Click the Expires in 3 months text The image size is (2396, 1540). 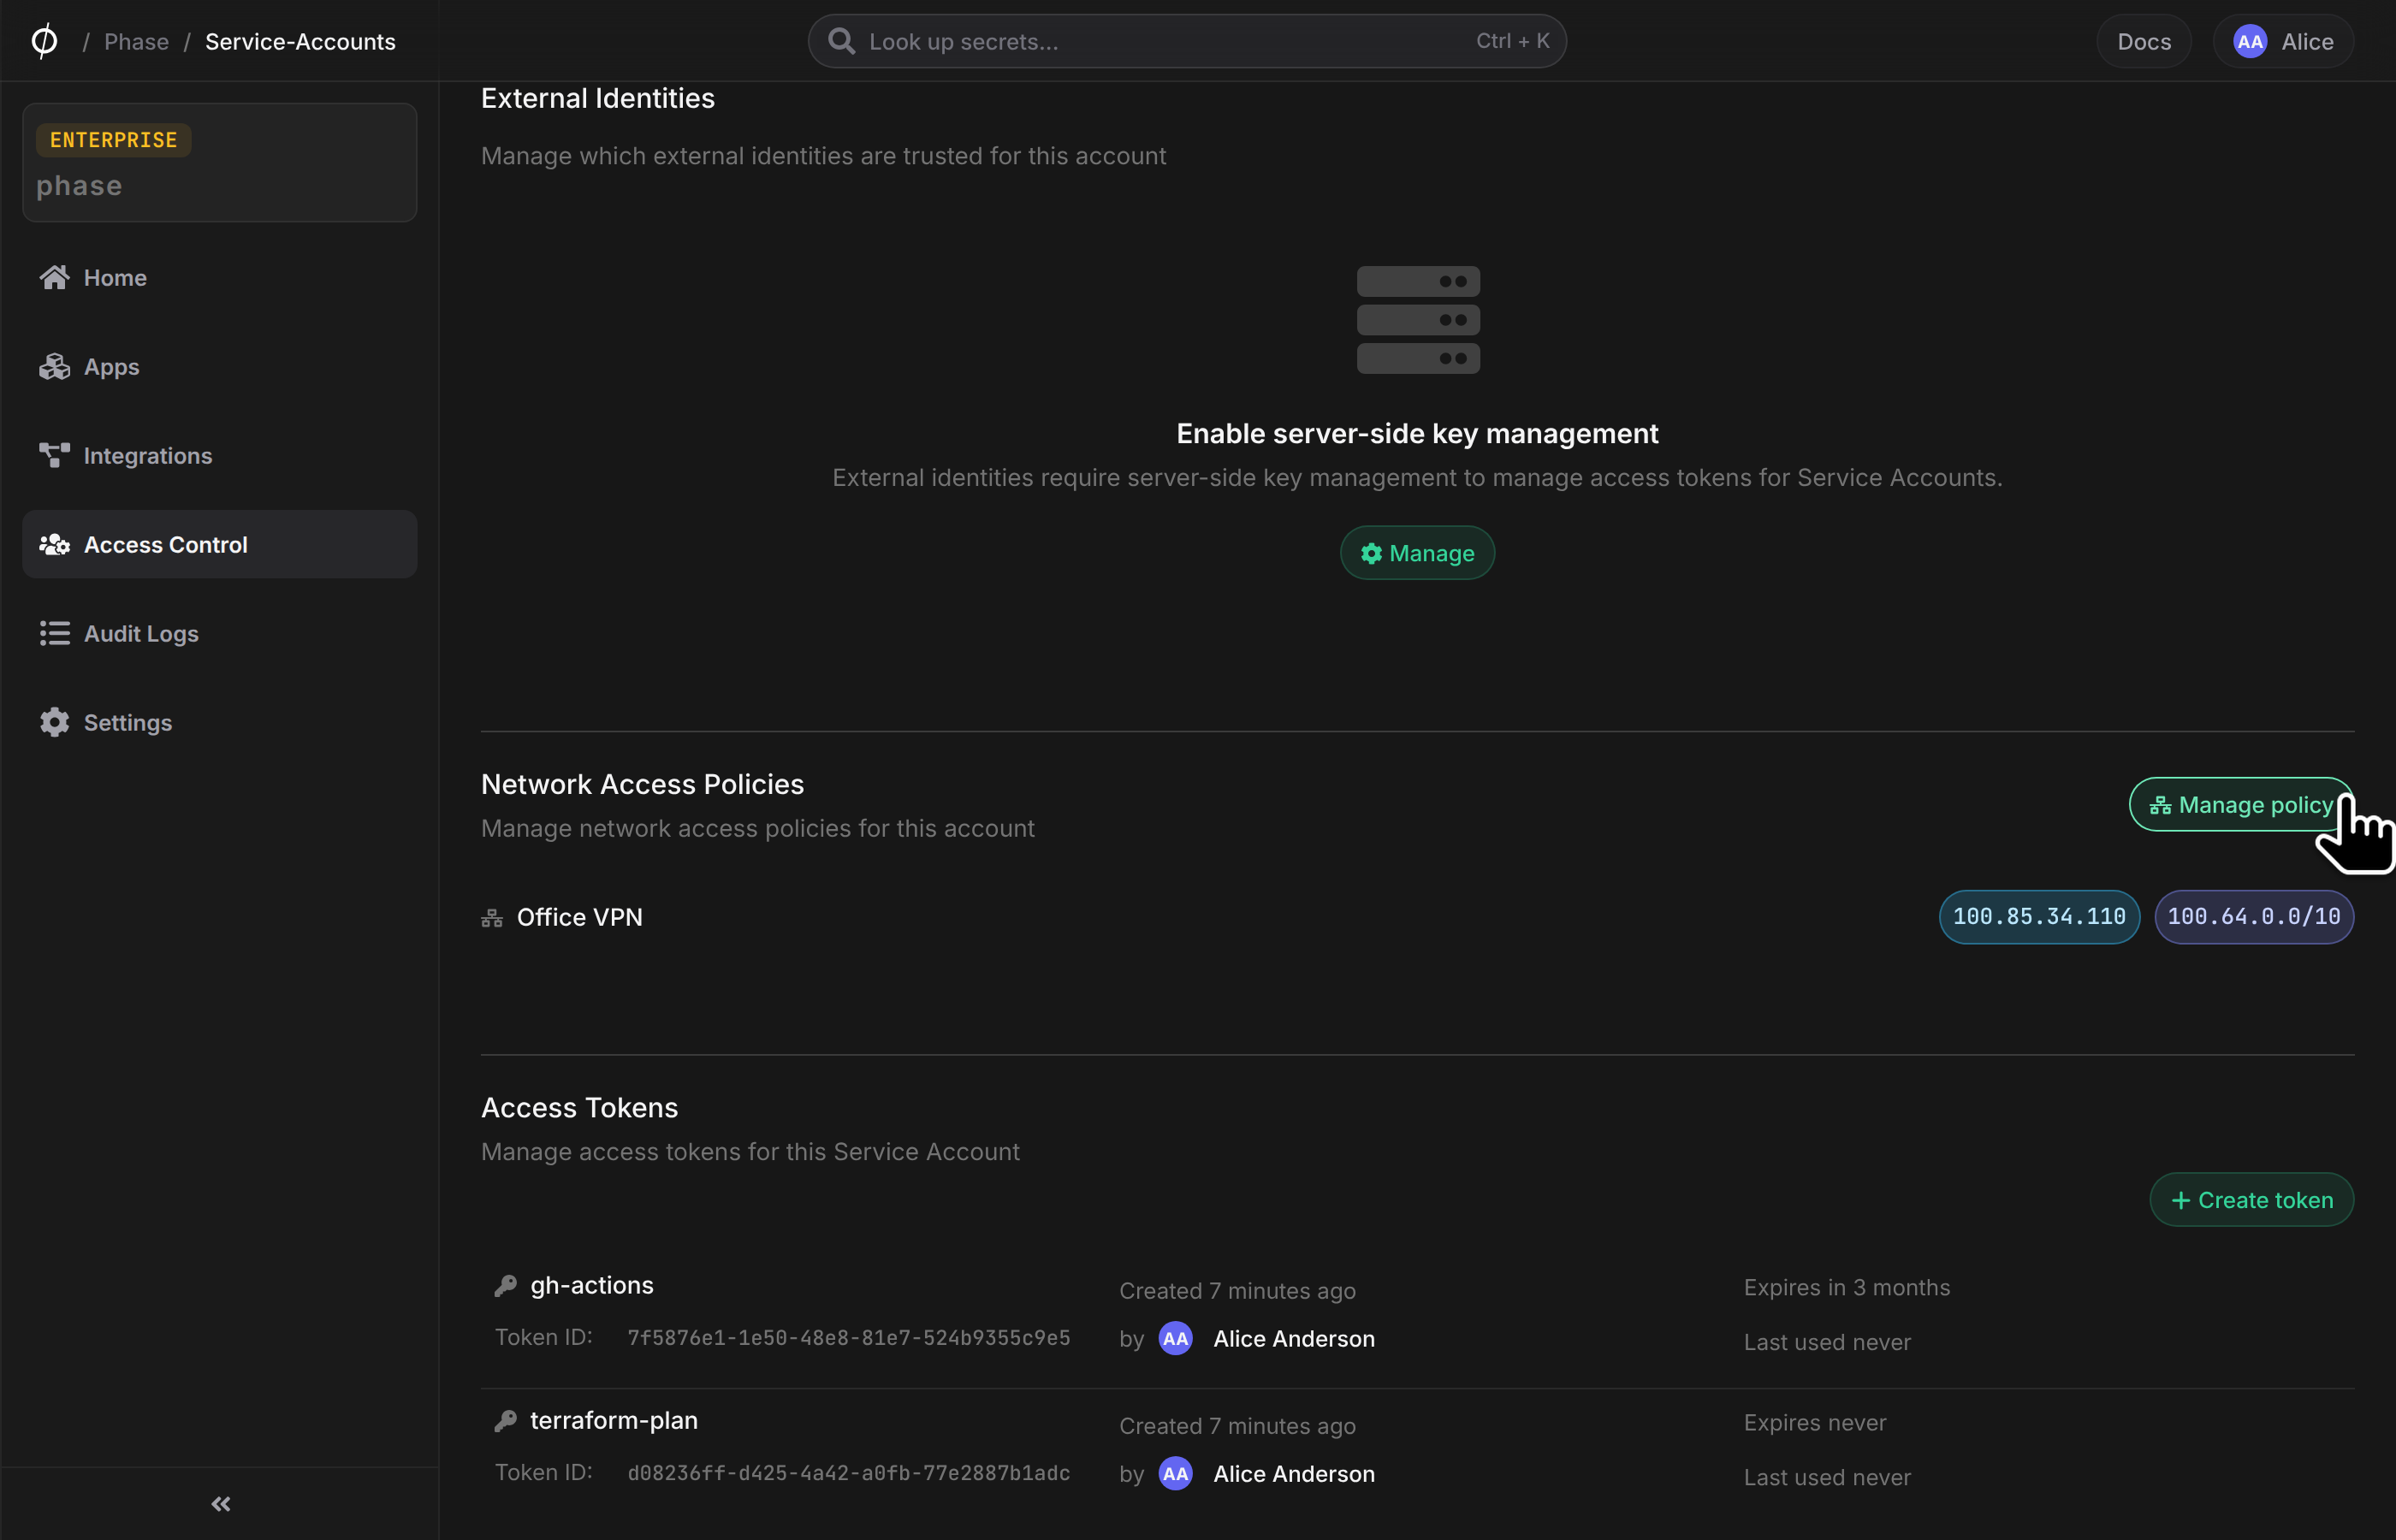click(x=1847, y=1287)
